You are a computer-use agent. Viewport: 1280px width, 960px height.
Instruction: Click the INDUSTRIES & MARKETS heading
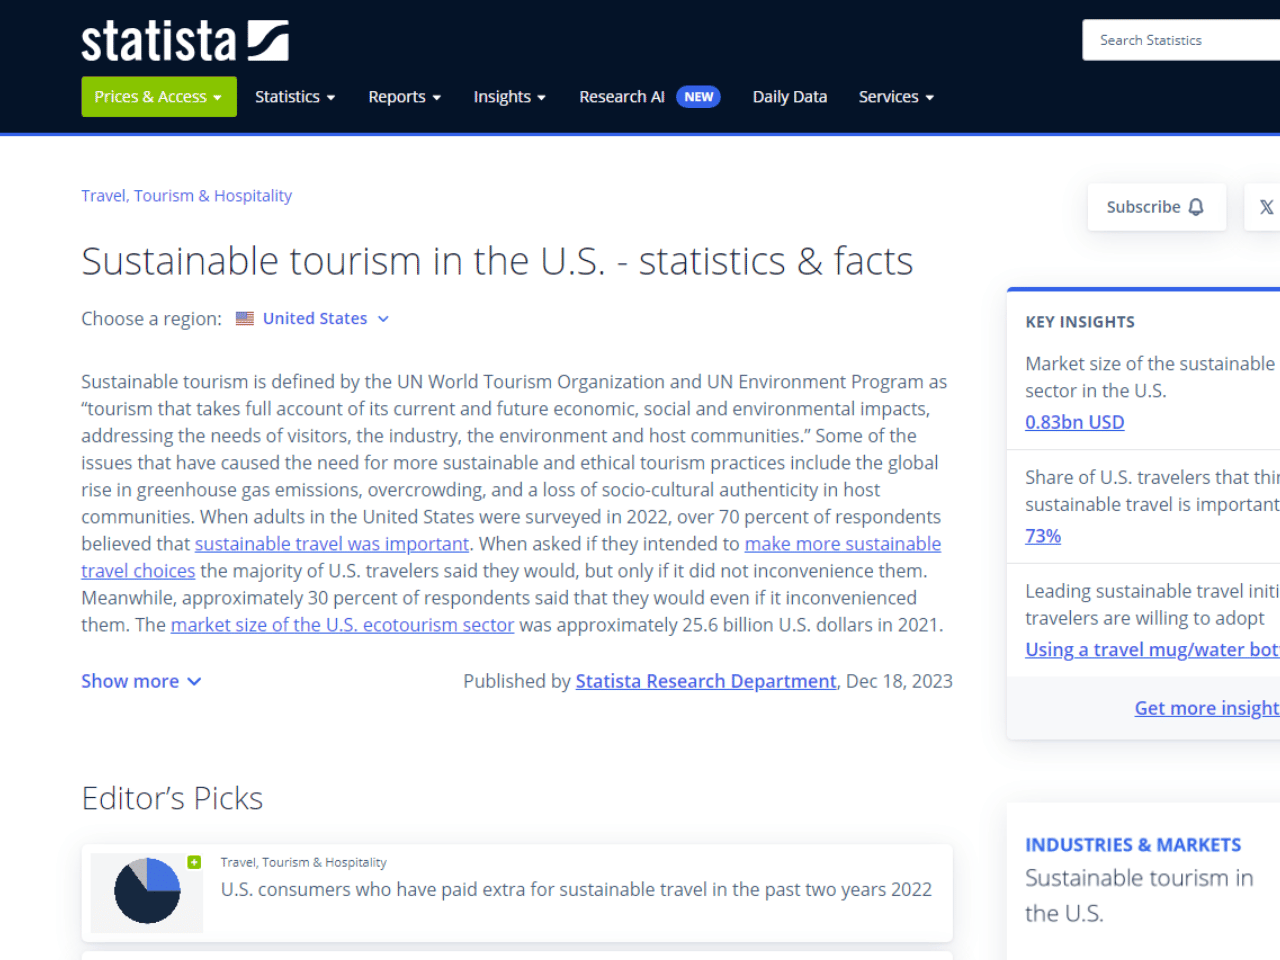pos(1133,845)
